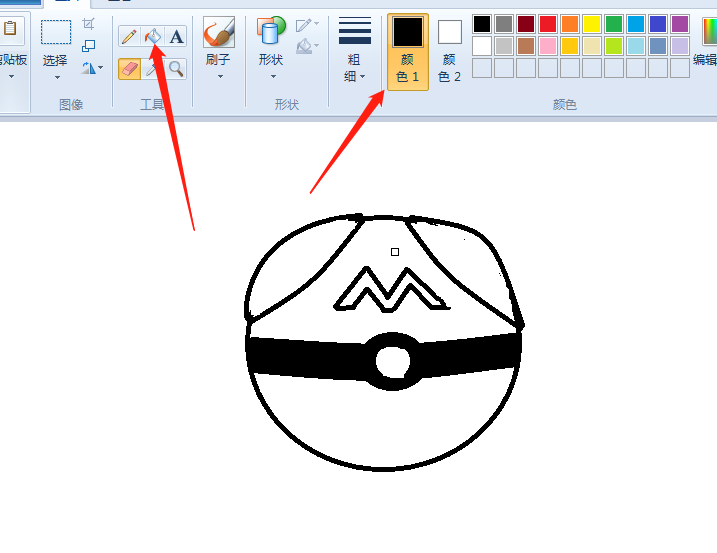This screenshot has height=553, width=717.
Task: Click the Rotate icon
Action: (89, 68)
